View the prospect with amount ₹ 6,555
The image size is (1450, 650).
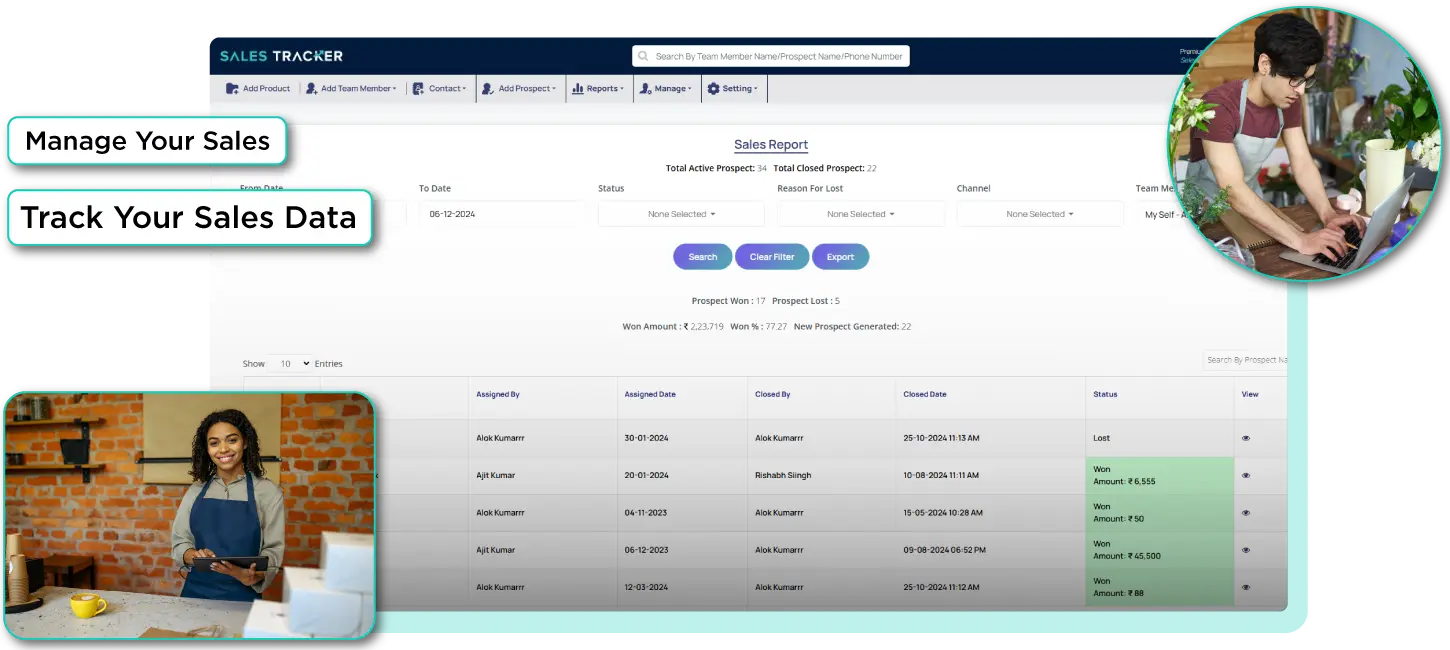(x=1246, y=476)
